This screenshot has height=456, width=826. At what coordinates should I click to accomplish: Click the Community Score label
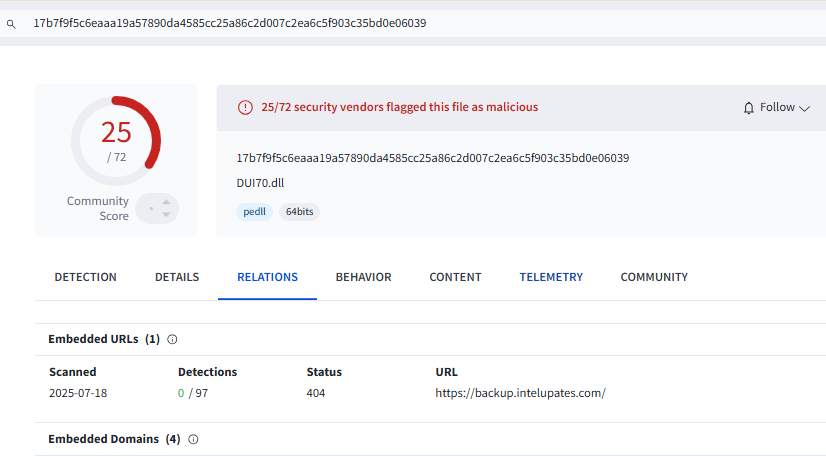pyautogui.click(x=97, y=209)
